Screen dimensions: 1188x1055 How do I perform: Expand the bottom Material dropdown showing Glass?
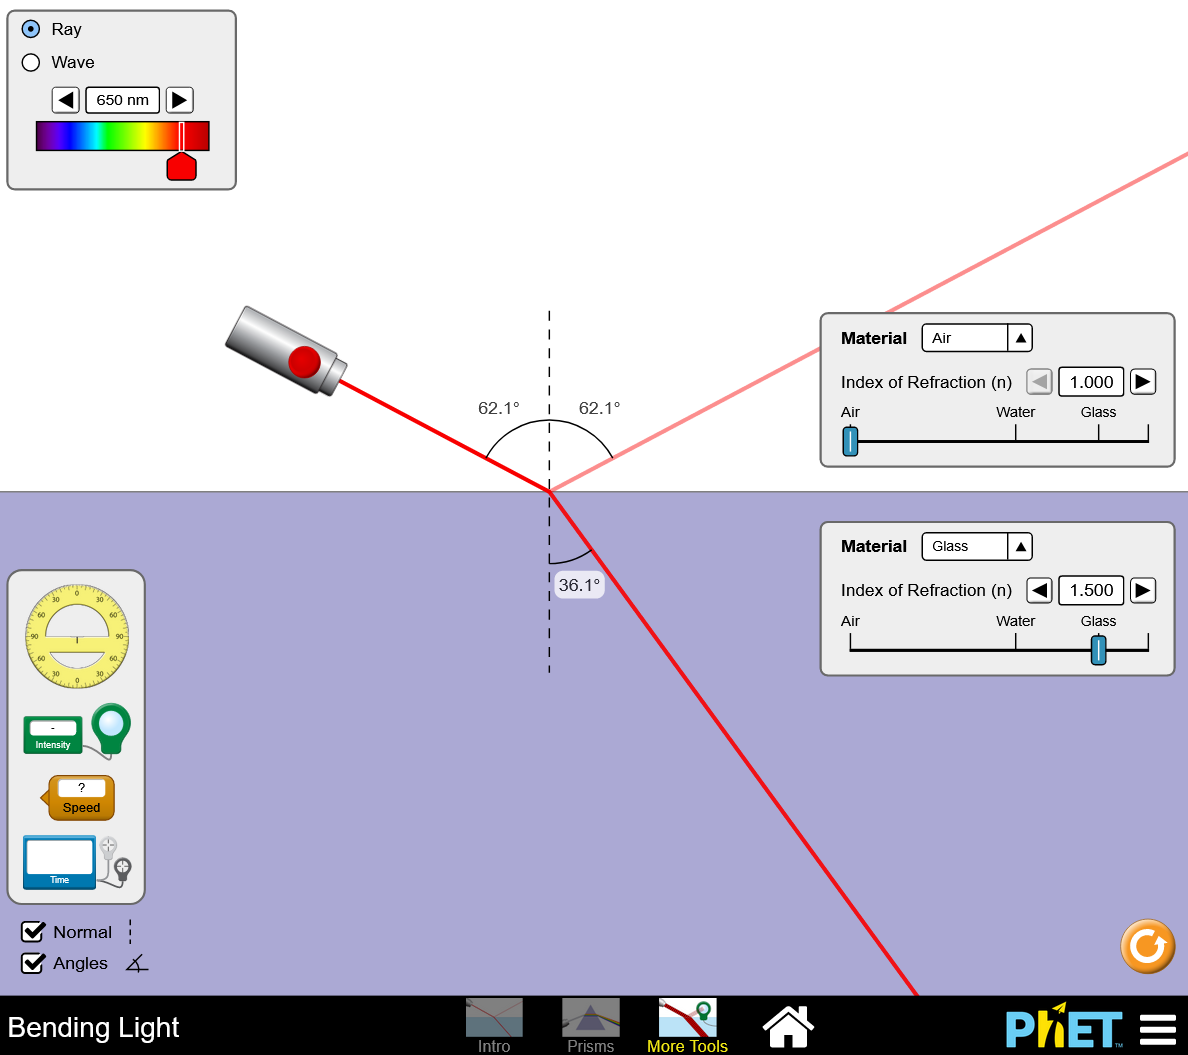click(x=976, y=546)
